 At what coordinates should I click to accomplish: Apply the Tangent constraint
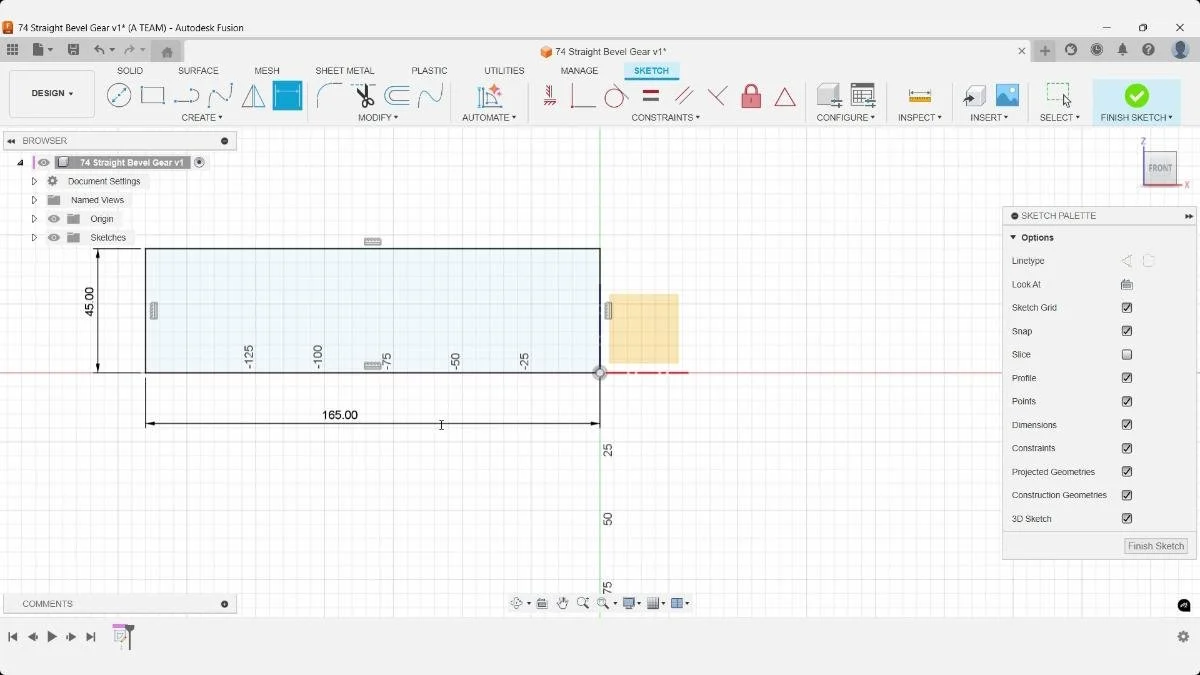pos(616,96)
